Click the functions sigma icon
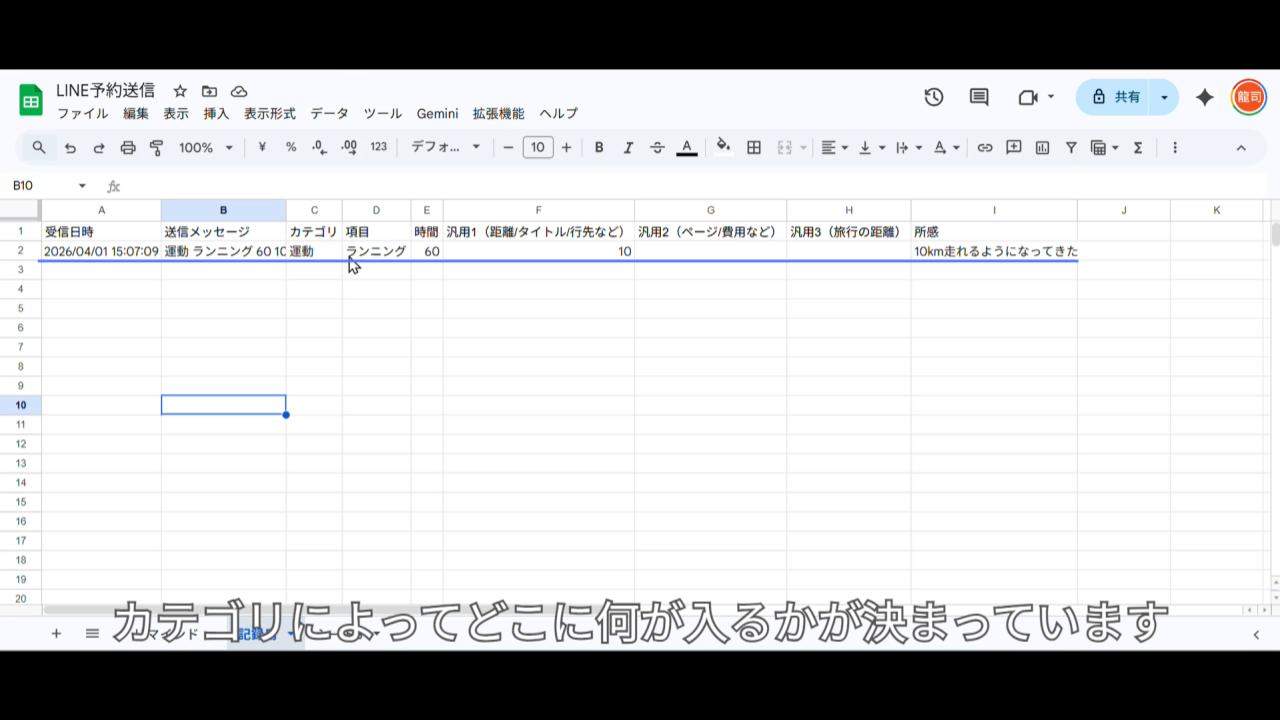This screenshot has width=1280, height=720. click(1138, 148)
